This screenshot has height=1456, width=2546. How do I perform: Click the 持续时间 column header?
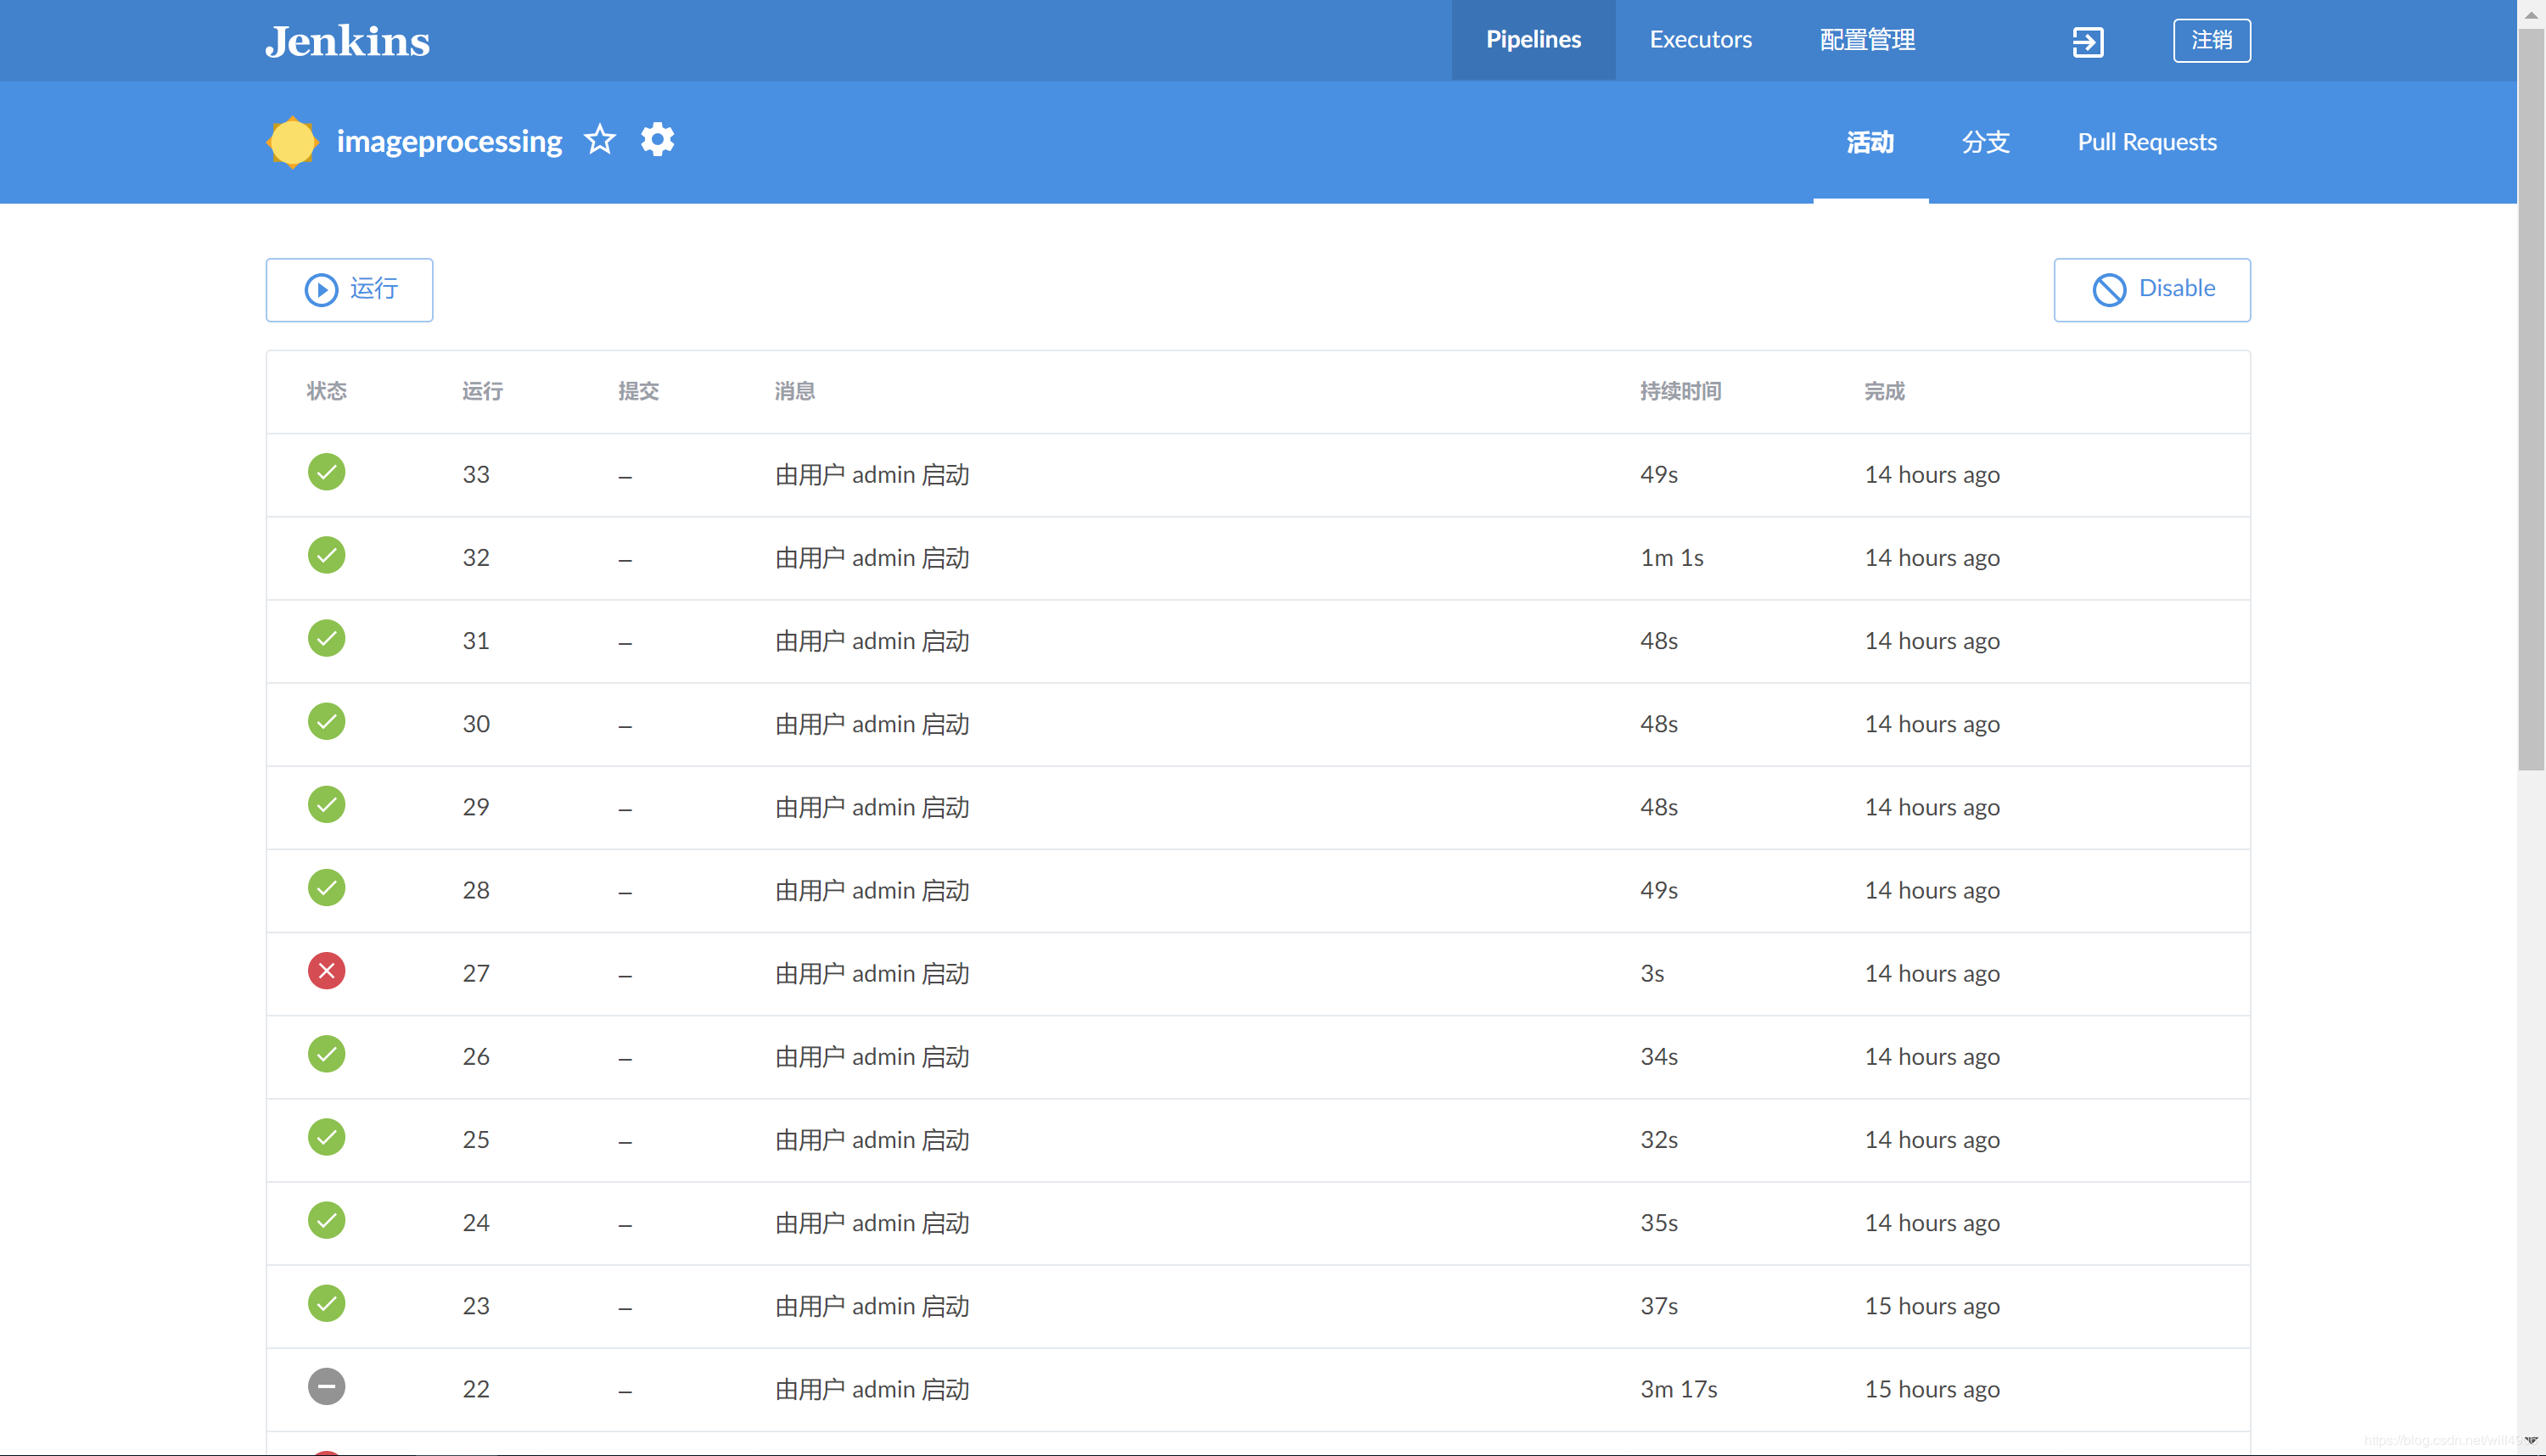click(1680, 391)
